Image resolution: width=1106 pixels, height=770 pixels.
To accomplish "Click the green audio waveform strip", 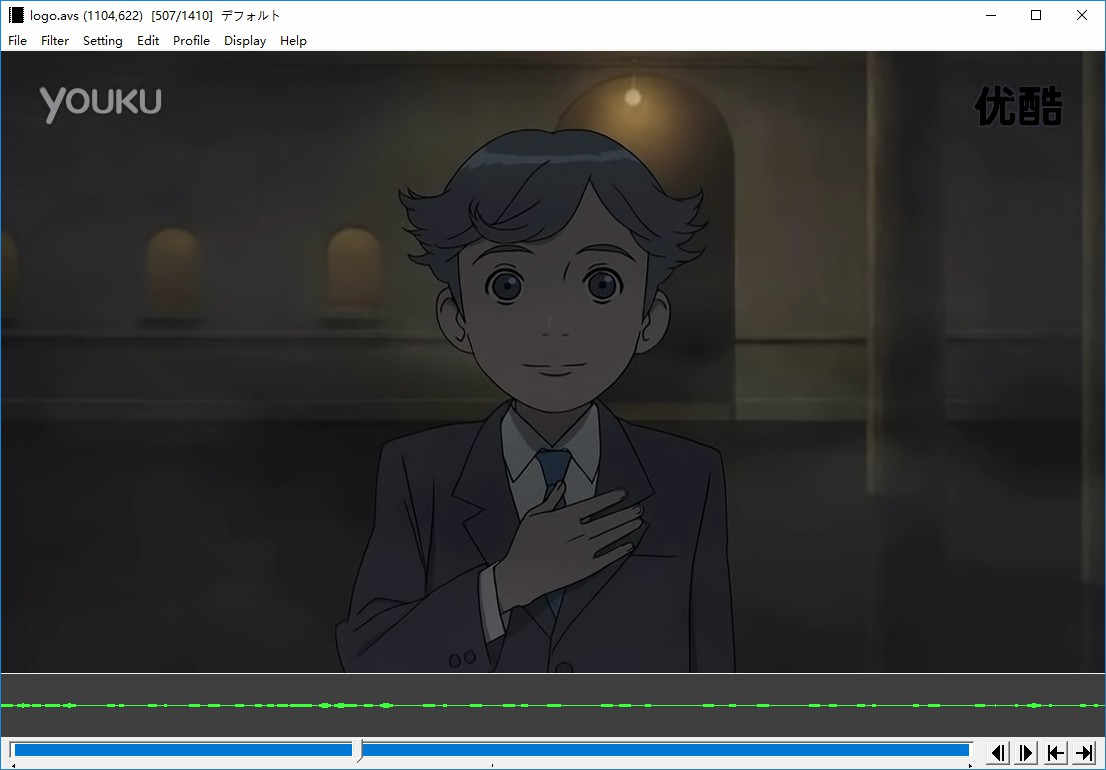I will 552,705.
